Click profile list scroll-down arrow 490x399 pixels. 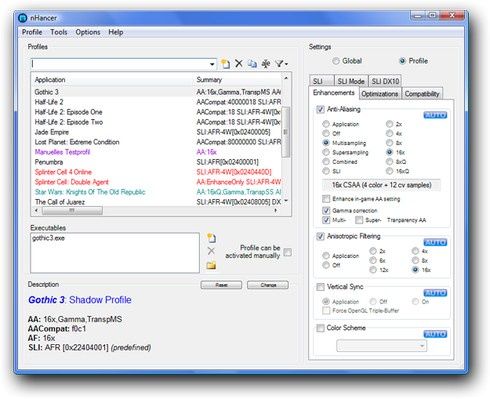286,201
